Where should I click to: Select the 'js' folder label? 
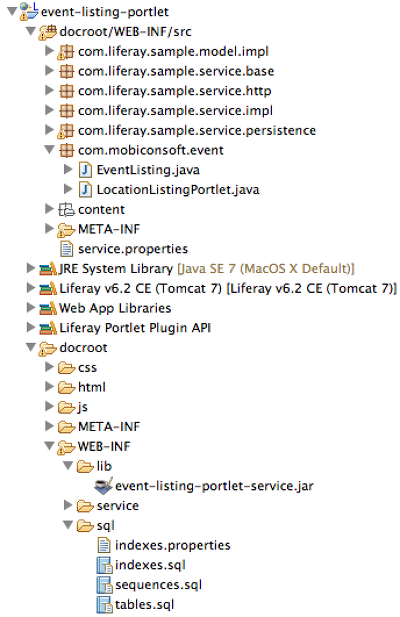[83, 407]
